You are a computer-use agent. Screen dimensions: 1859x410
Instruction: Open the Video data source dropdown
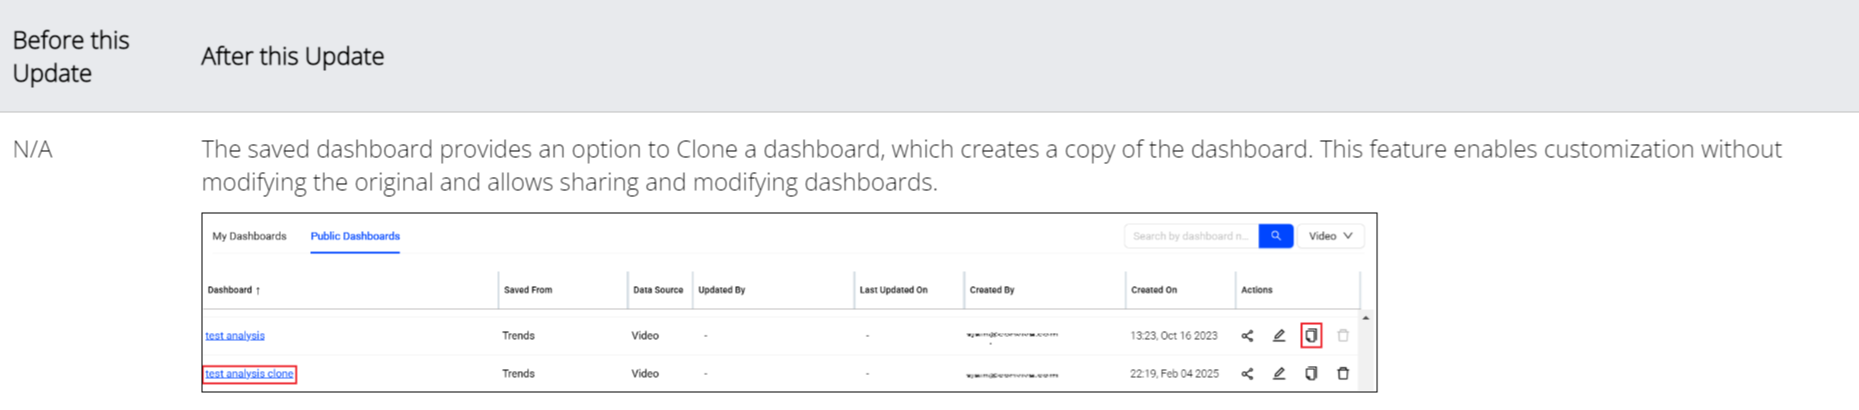pos(1331,236)
